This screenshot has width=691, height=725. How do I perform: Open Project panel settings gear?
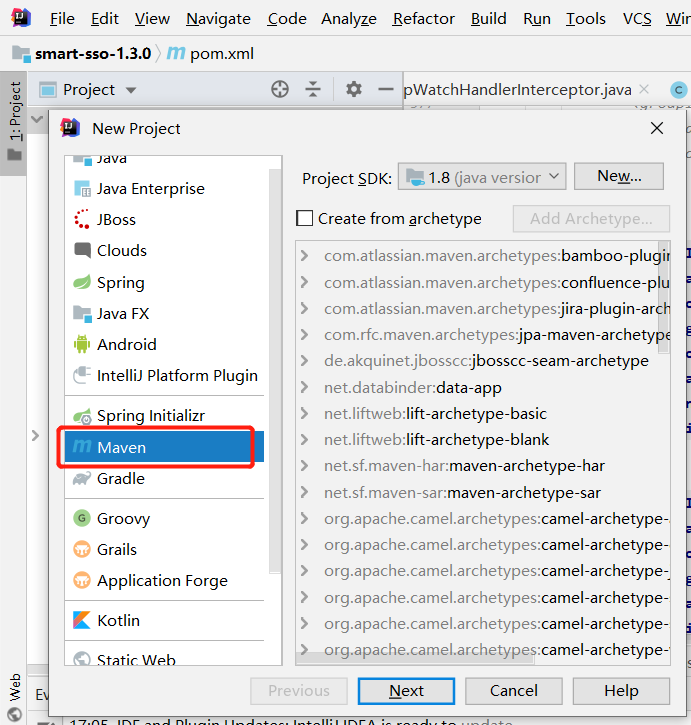(354, 89)
